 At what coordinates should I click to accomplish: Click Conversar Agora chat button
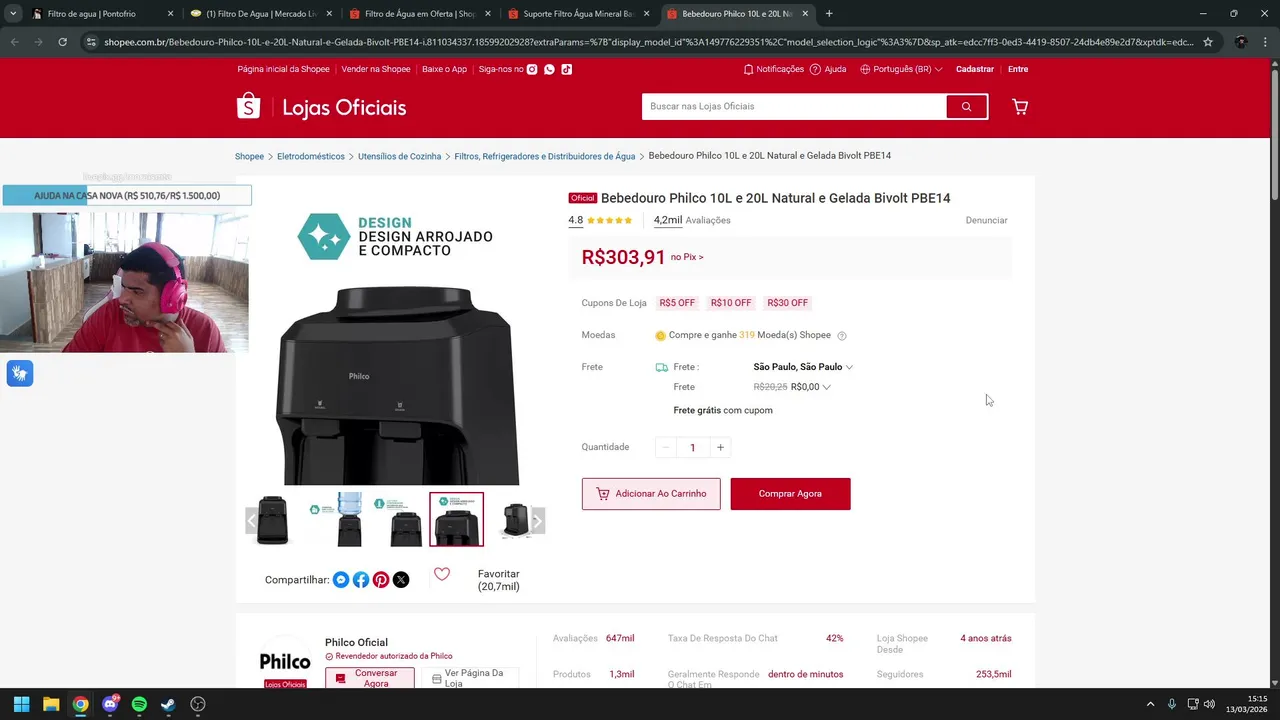tap(370, 678)
